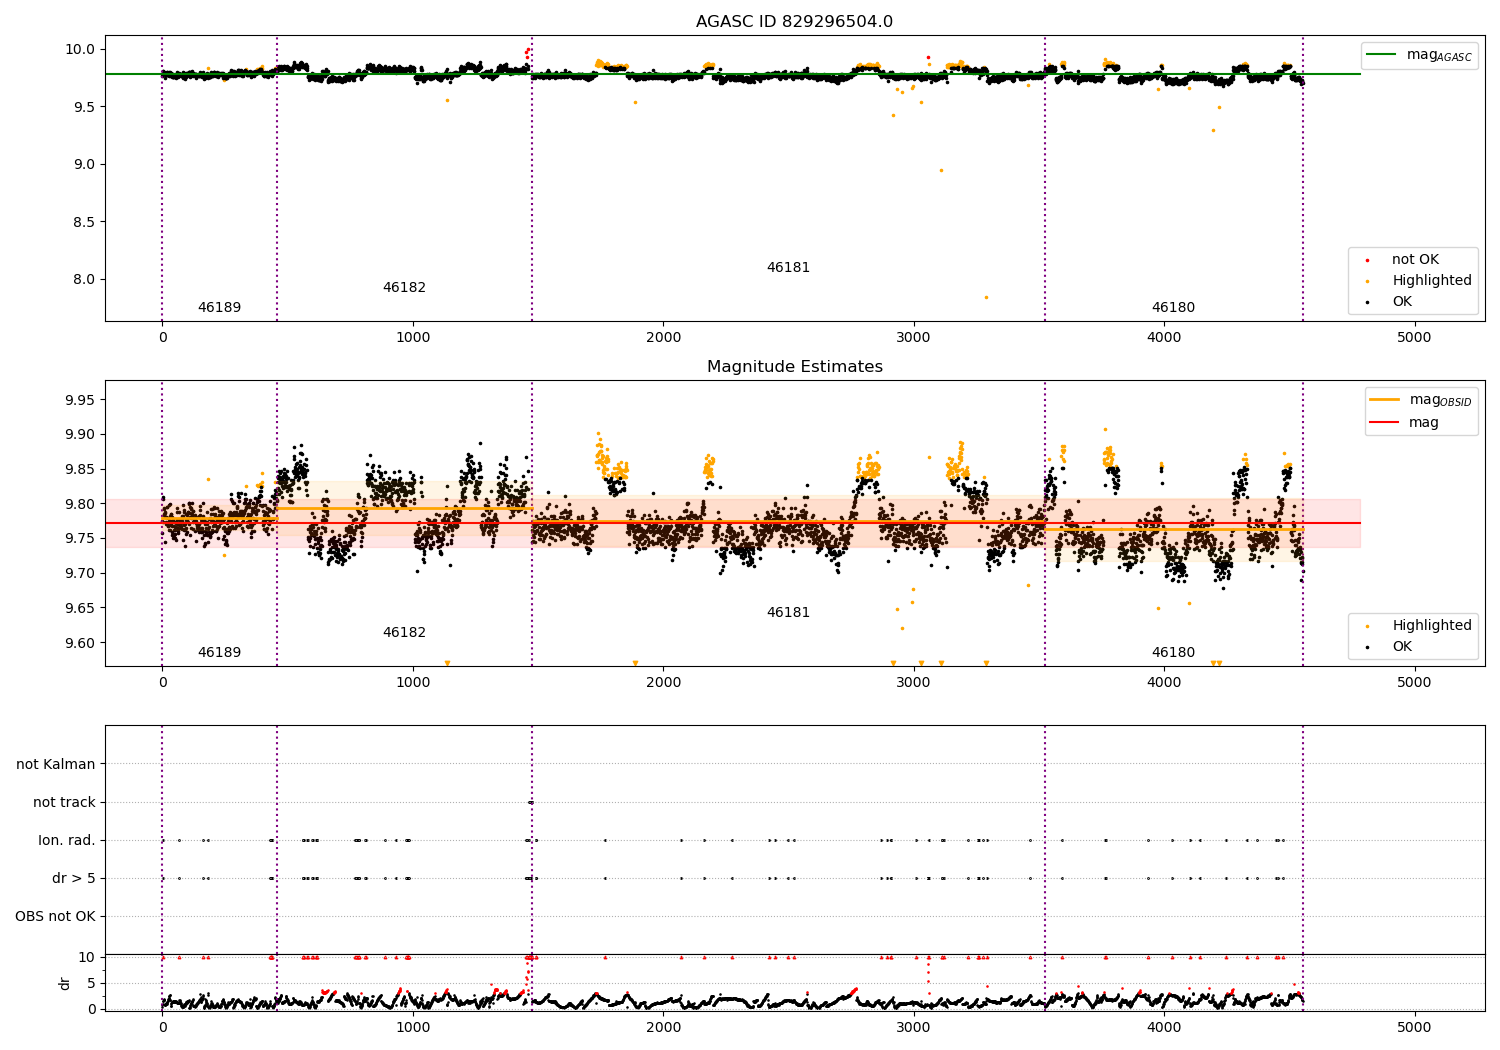The height and width of the screenshot is (1050, 1500).
Task: Select the orange mag OBSID legend line
Action: pyautogui.click(x=1385, y=400)
